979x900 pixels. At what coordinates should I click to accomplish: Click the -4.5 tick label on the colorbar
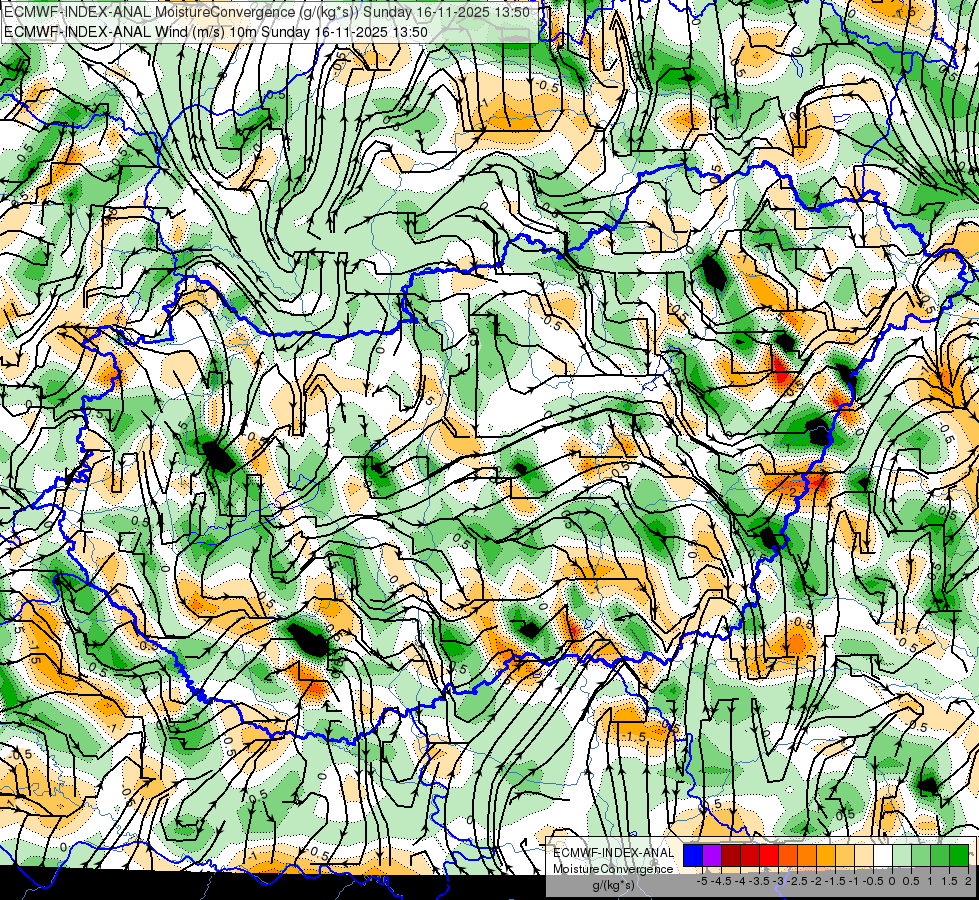720,881
